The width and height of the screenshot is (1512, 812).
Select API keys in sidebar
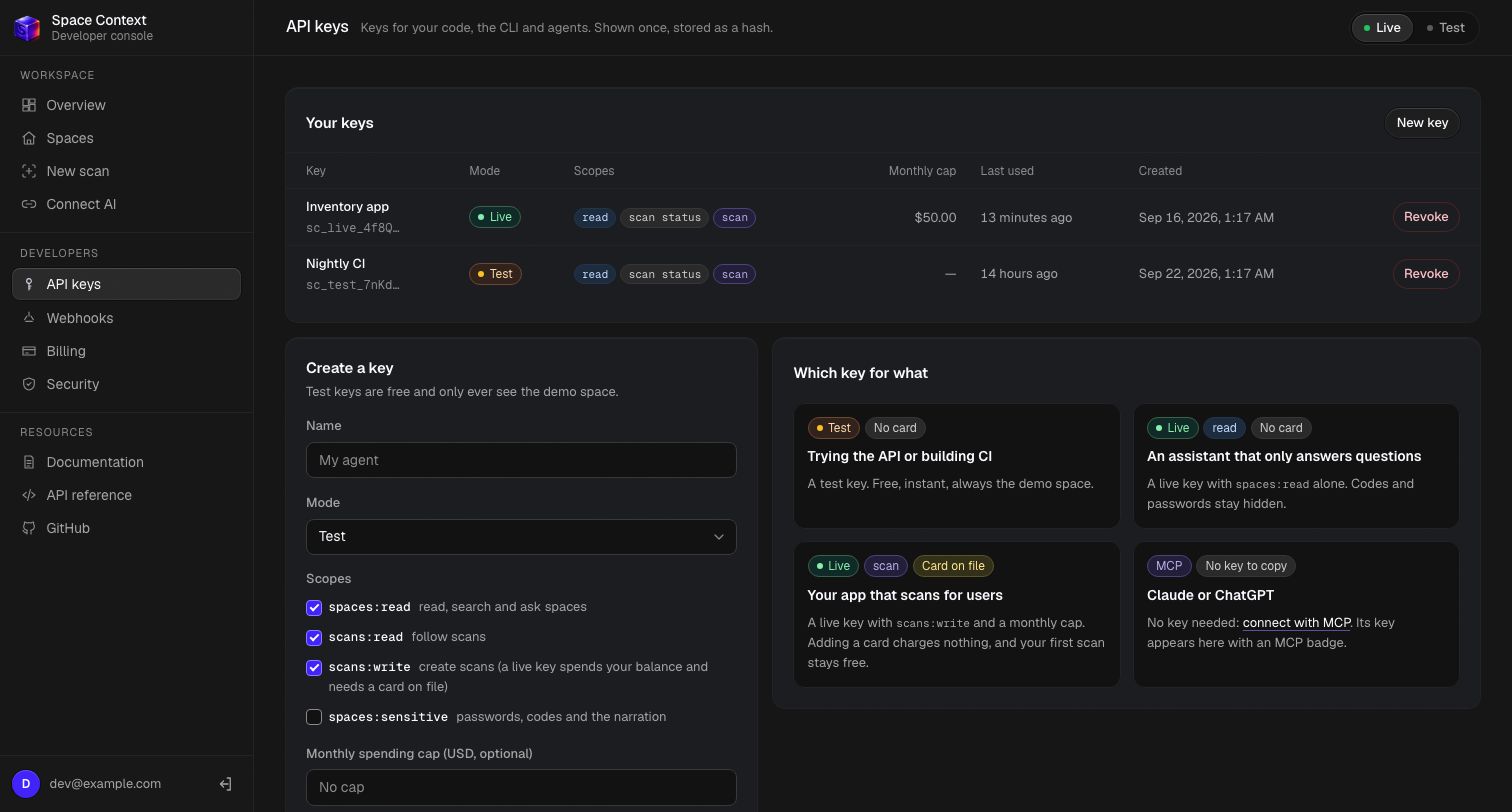126,284
